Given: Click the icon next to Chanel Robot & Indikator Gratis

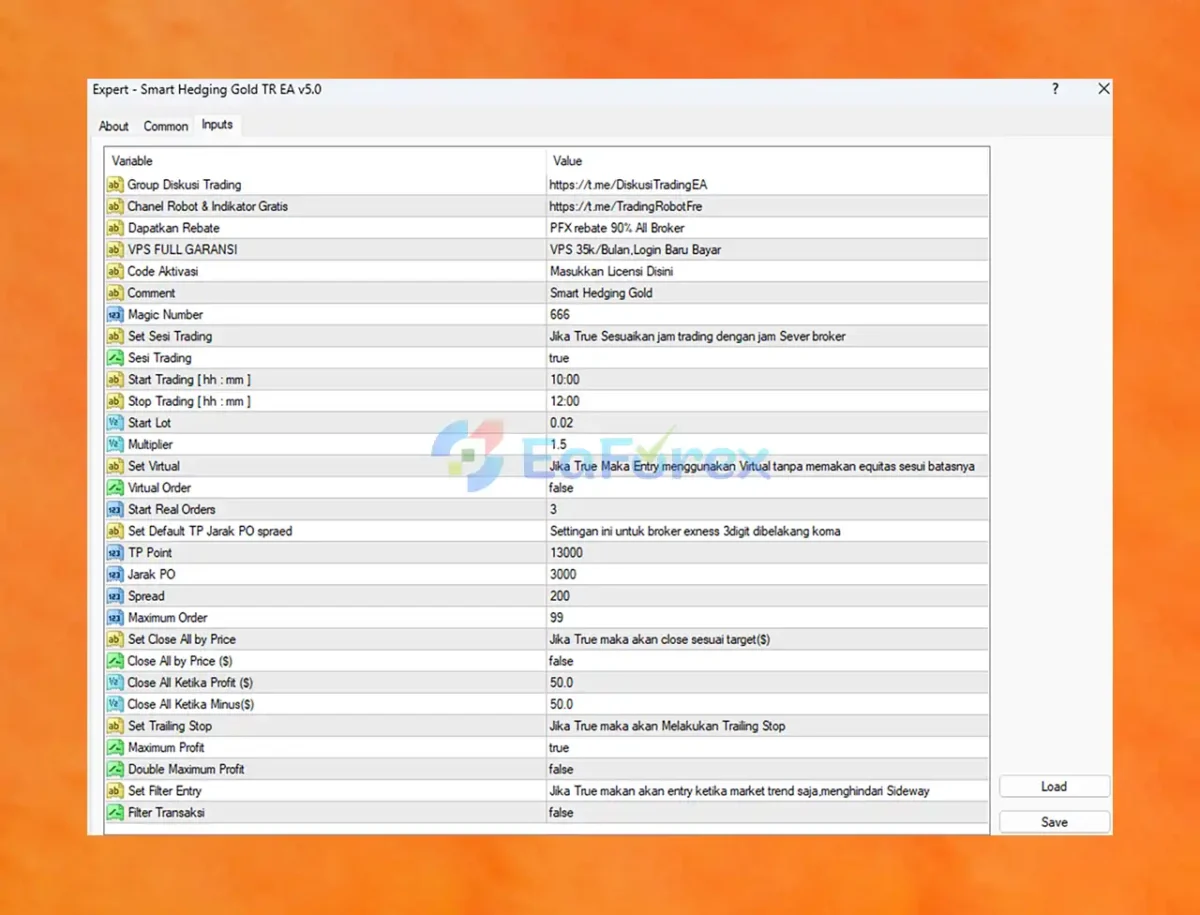Looking at the screenshot, I should coord(114,206).
